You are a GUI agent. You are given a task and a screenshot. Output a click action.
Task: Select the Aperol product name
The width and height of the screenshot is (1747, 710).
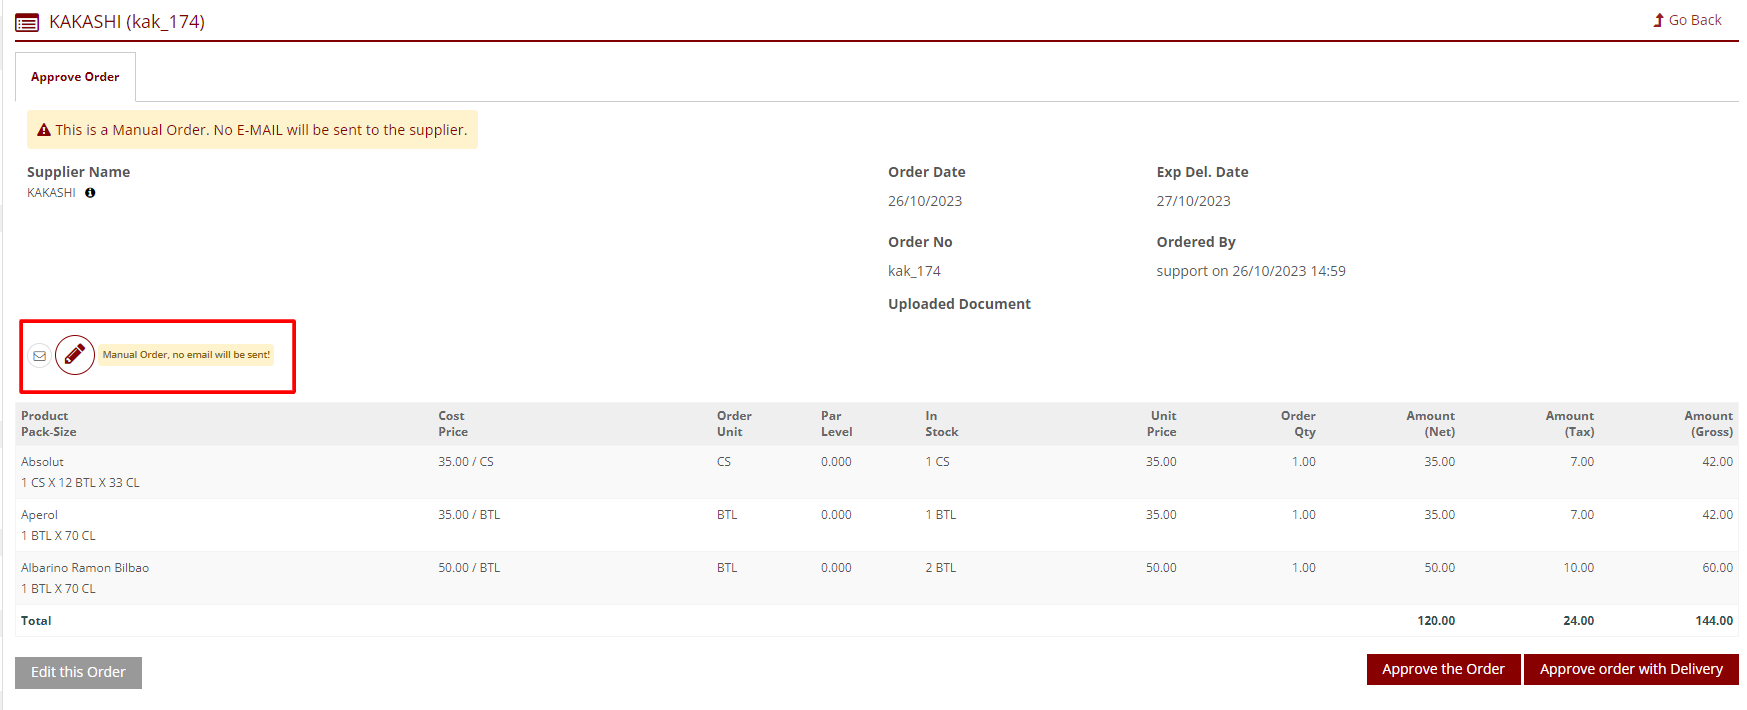click(x=40, y=515)
